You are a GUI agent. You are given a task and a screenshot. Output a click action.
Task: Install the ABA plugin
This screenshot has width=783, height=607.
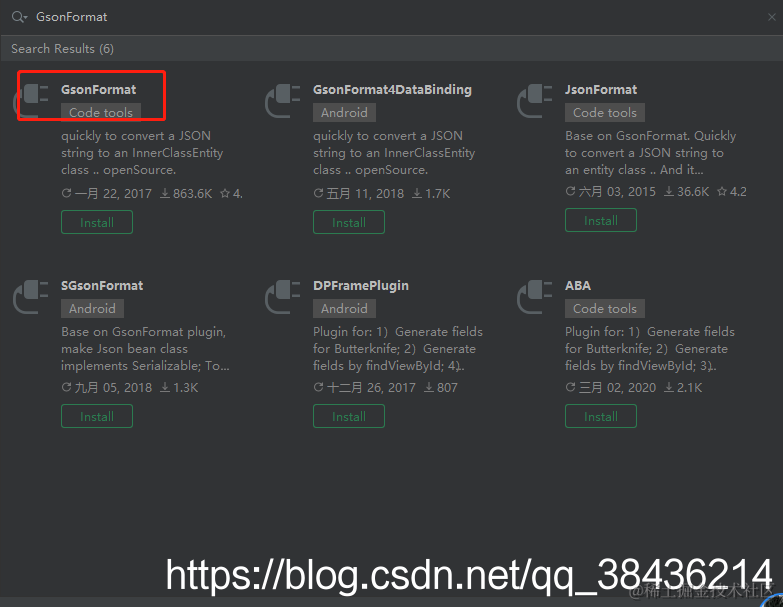coord(601,416)
